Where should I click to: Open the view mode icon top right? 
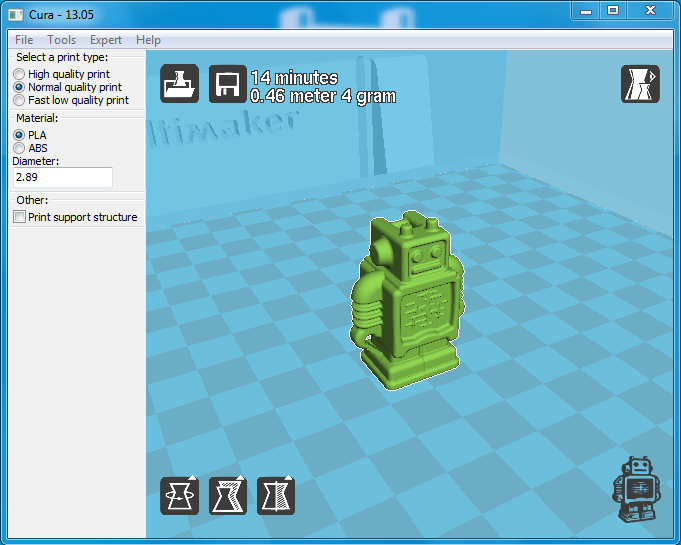click(x=640, y=84)
